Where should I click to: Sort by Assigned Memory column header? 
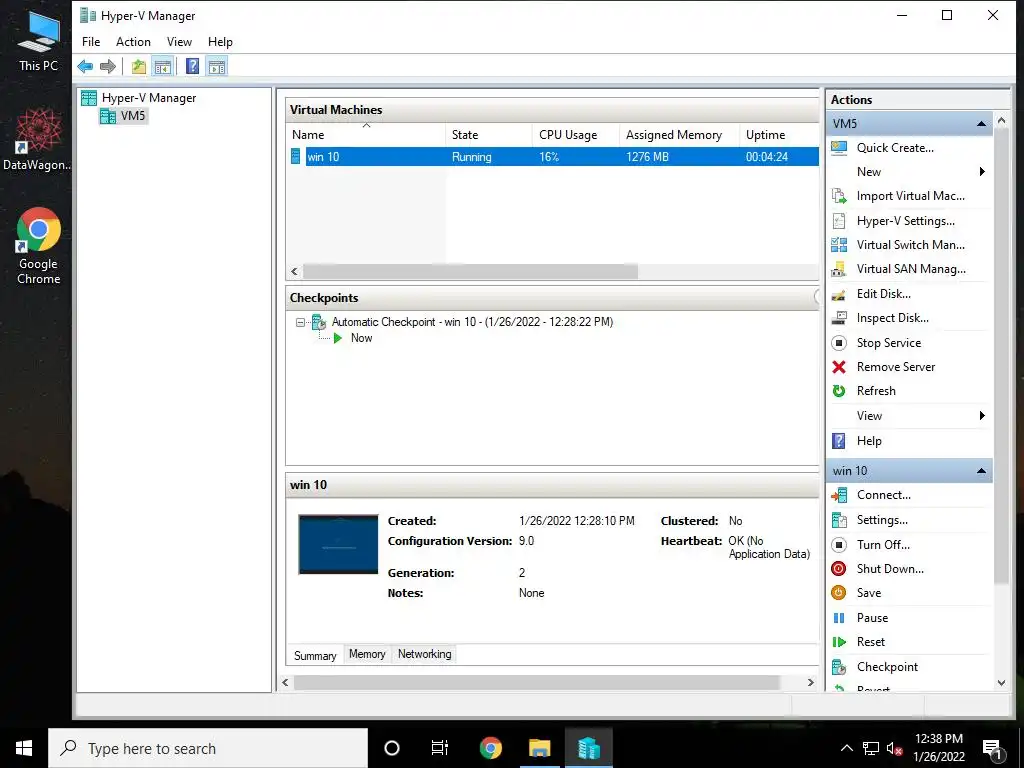[679, 135]
